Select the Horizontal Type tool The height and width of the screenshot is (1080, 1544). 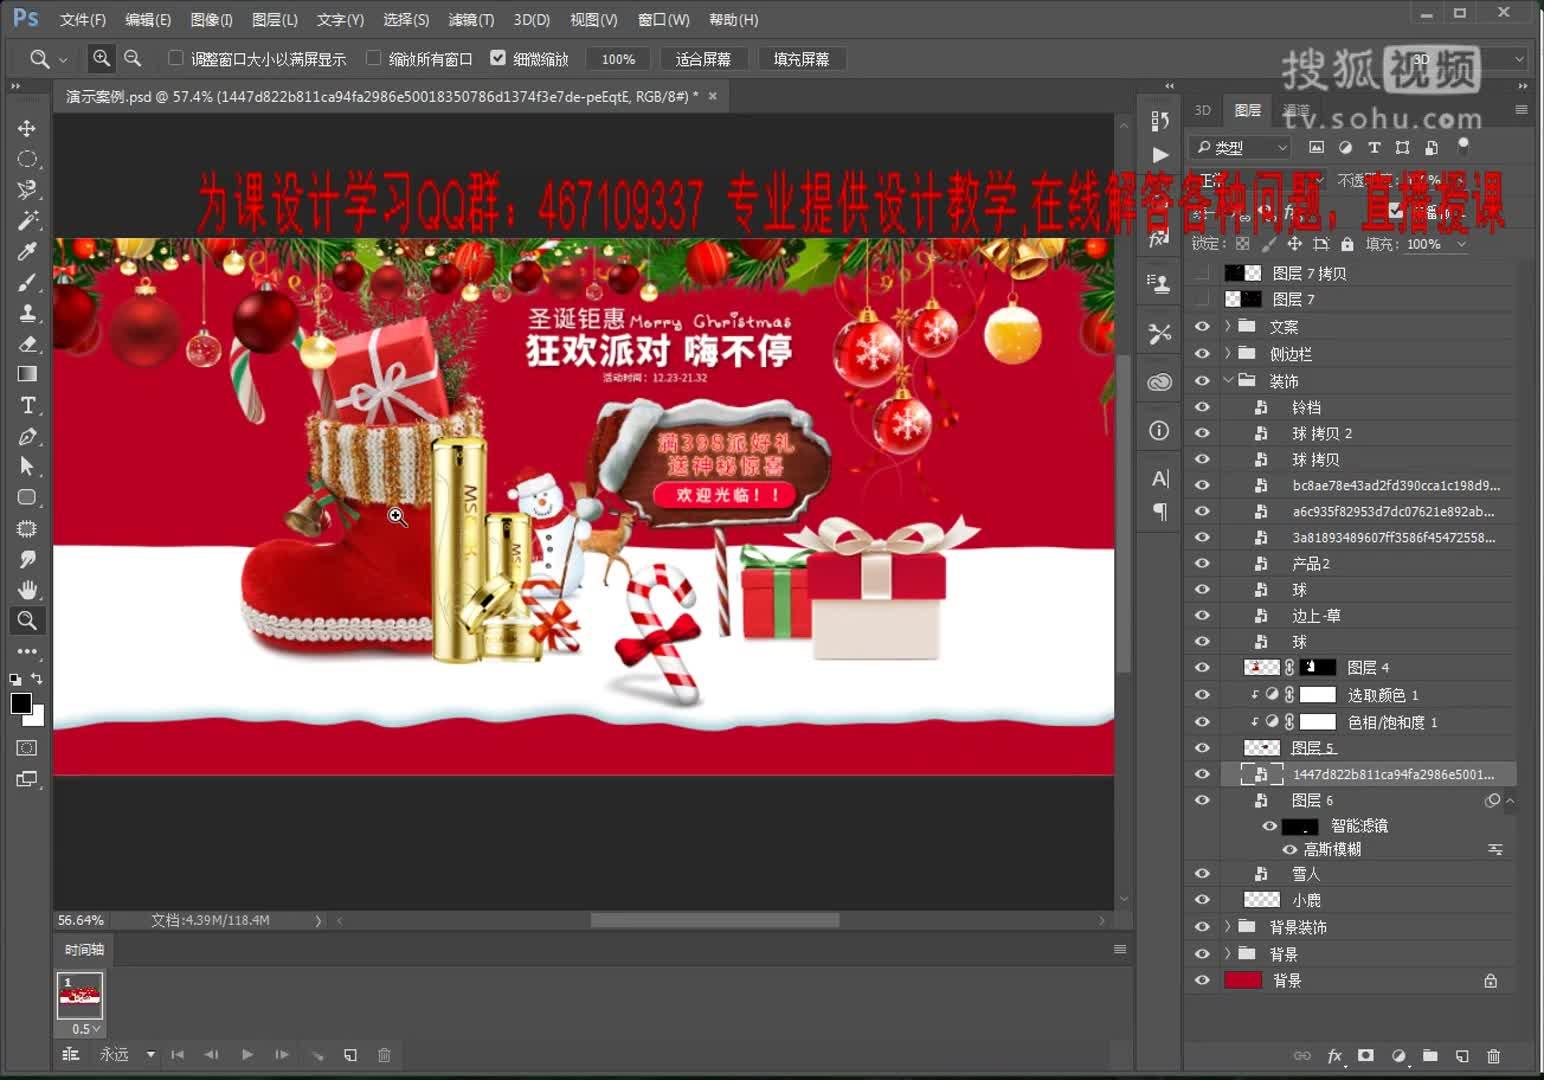pos(27,405)
